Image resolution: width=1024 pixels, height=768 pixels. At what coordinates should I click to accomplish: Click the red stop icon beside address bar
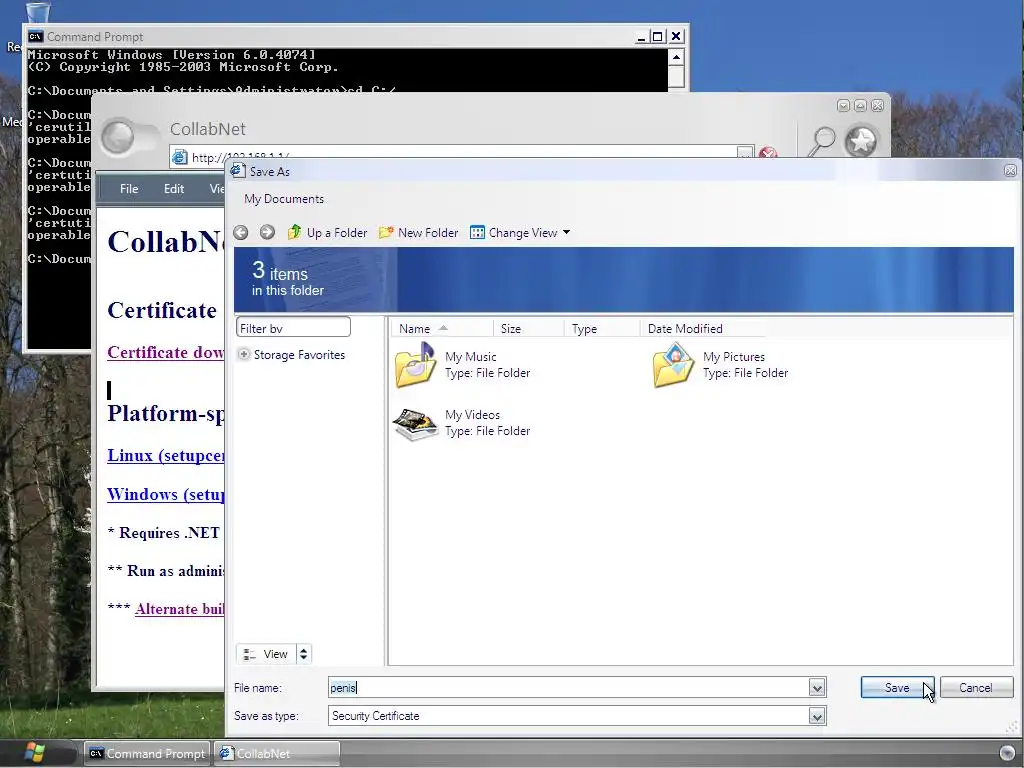click(768, 153)
